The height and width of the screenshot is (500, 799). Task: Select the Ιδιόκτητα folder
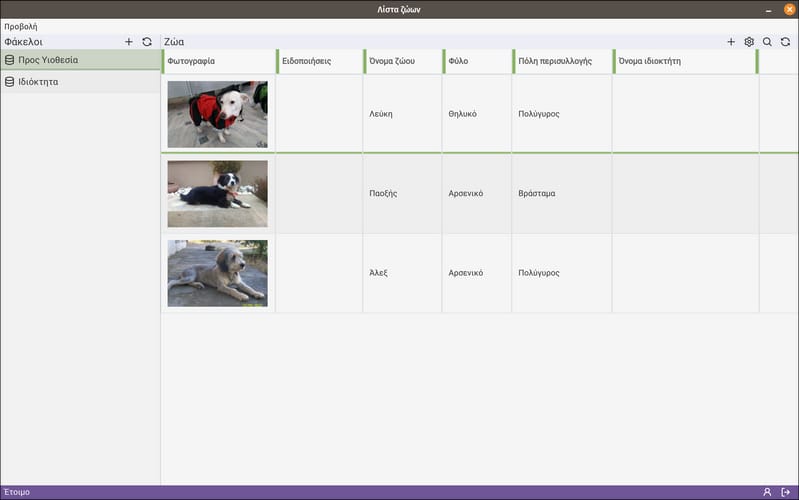tap(81, 82)
